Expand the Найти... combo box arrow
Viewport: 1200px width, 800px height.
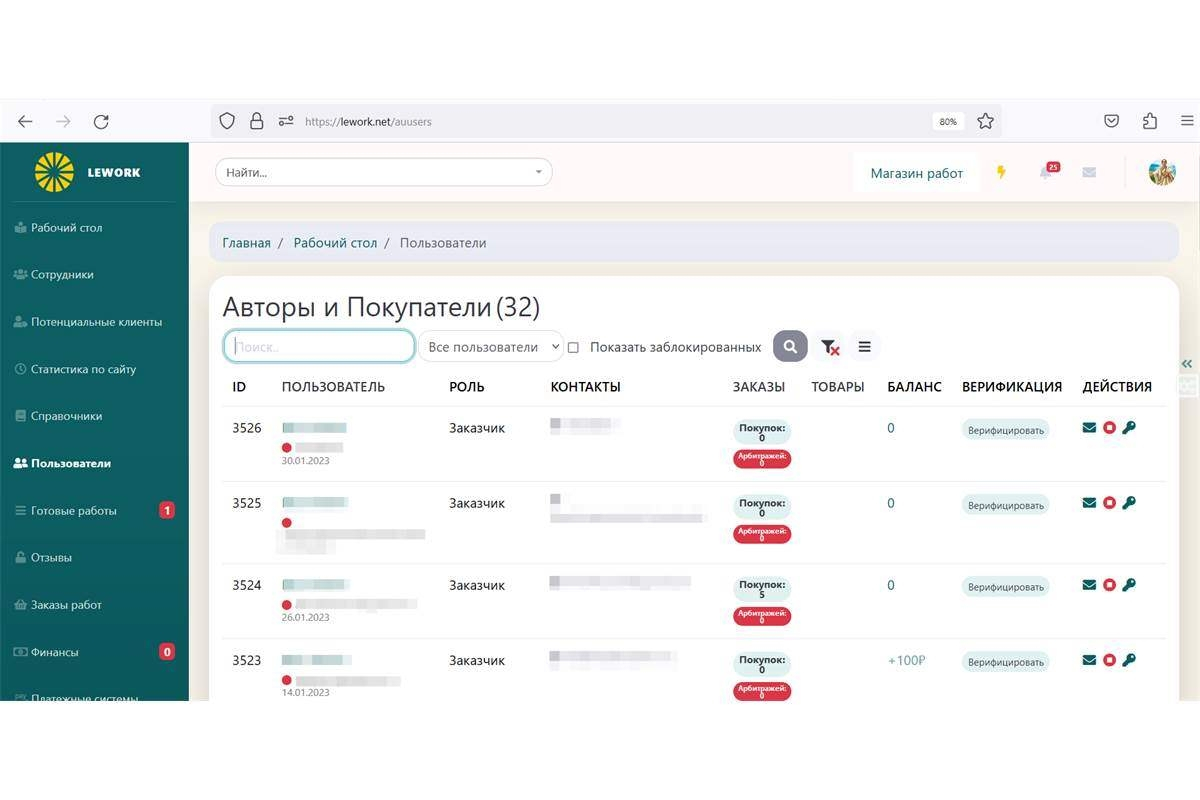[538, 172]
